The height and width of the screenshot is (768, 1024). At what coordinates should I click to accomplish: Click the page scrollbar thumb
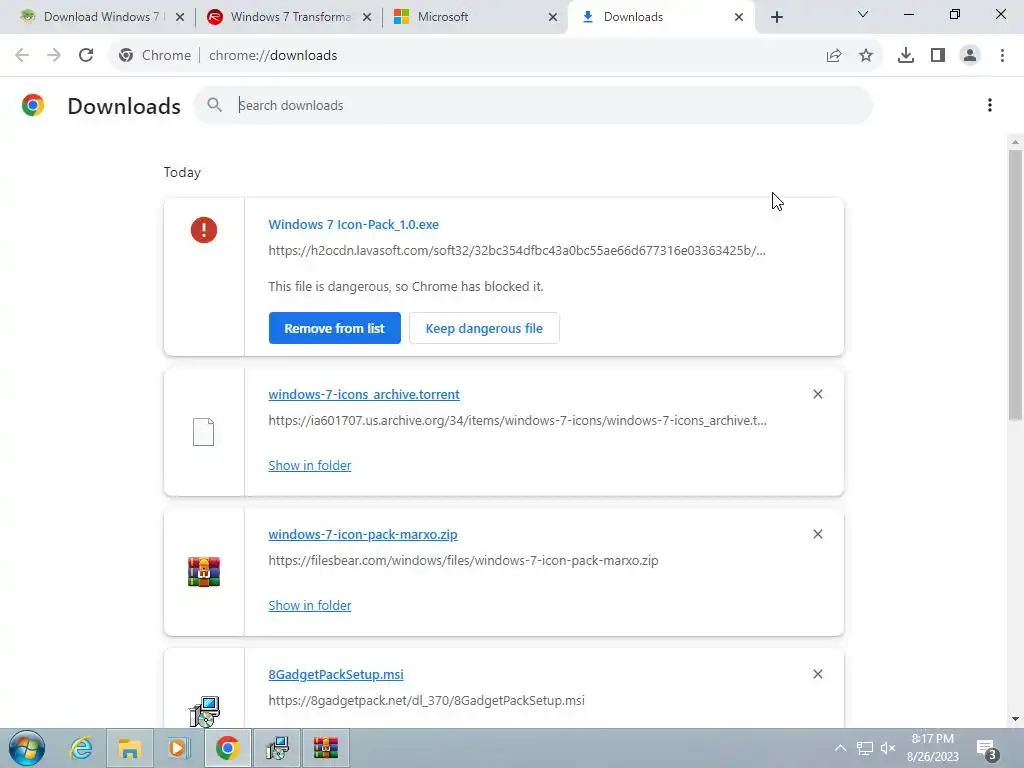pyautogui.click(x=1015, y=284)
